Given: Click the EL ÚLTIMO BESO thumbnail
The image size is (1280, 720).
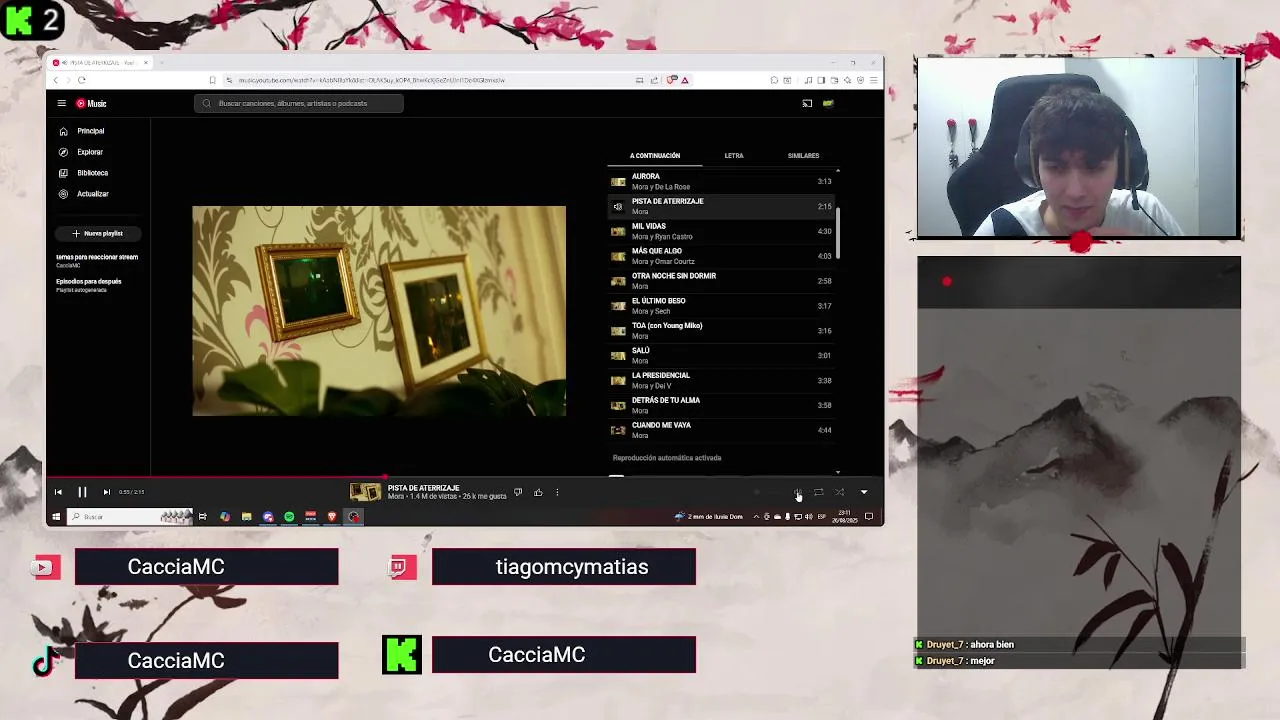Looking at the screenshot, I should 618,306.
